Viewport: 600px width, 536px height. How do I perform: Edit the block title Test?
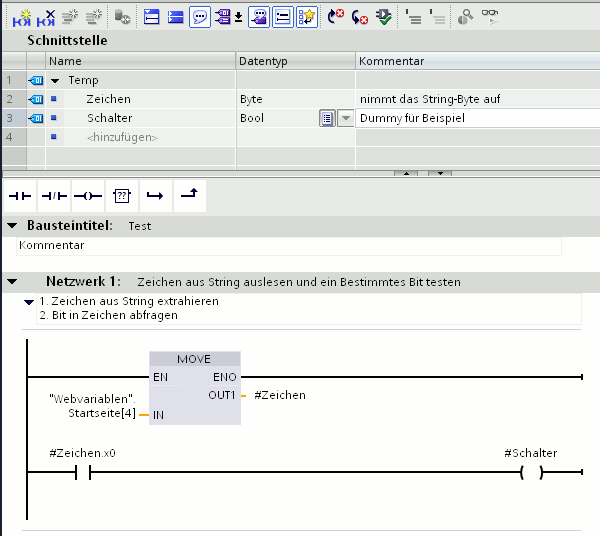(x=140, y=226)
